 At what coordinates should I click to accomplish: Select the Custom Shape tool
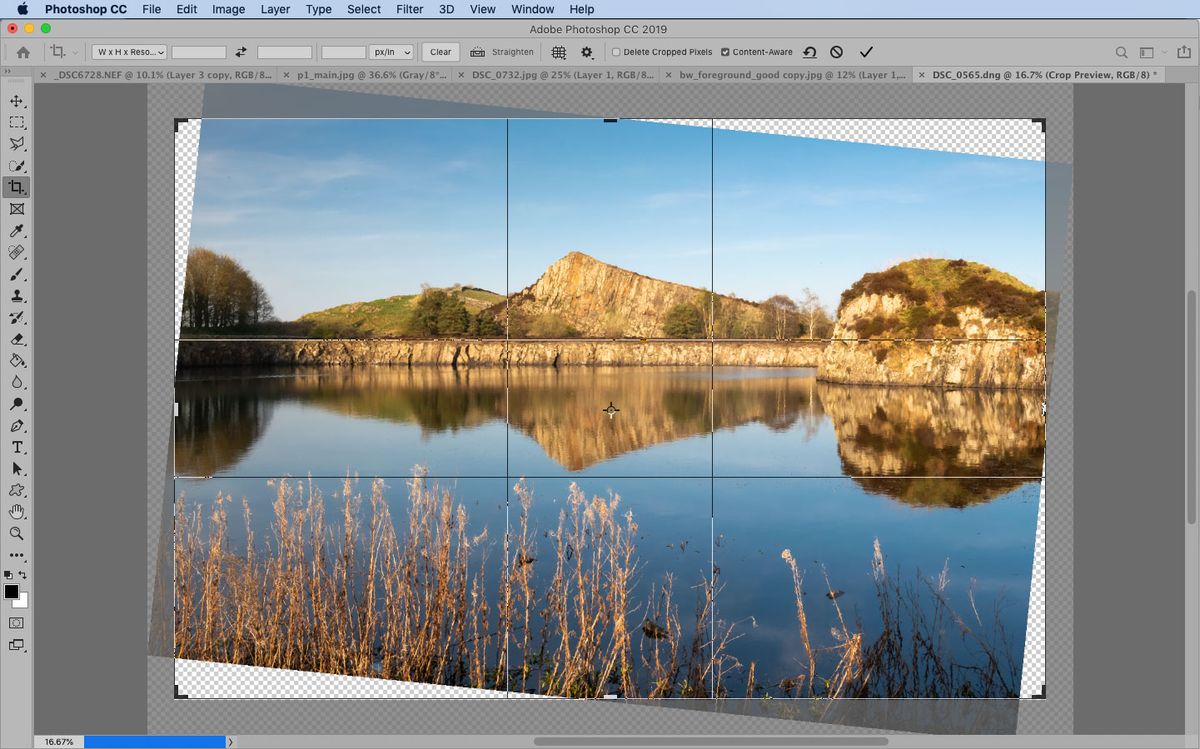click(x=17, y=491)
